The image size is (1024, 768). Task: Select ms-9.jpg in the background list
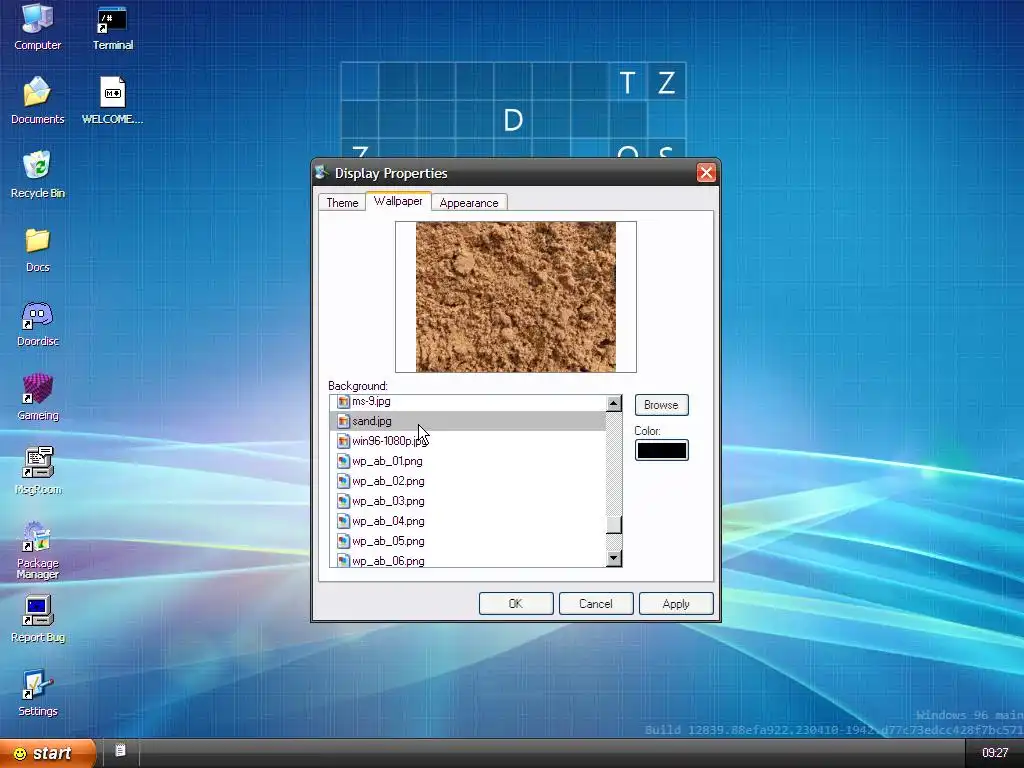coord(468,401)
